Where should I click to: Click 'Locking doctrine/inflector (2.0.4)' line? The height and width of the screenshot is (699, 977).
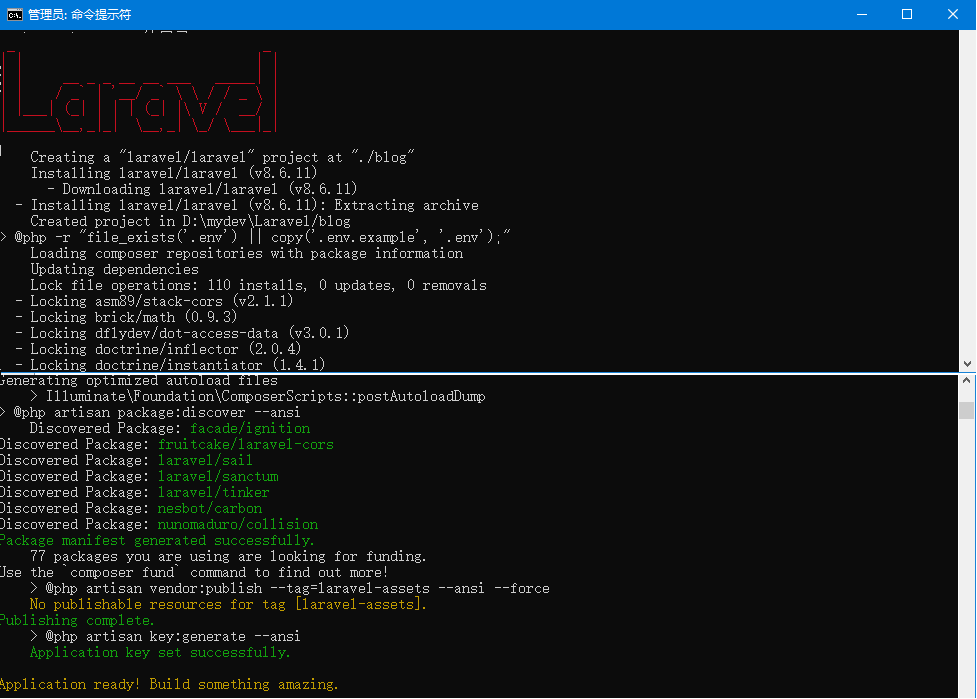158,349
